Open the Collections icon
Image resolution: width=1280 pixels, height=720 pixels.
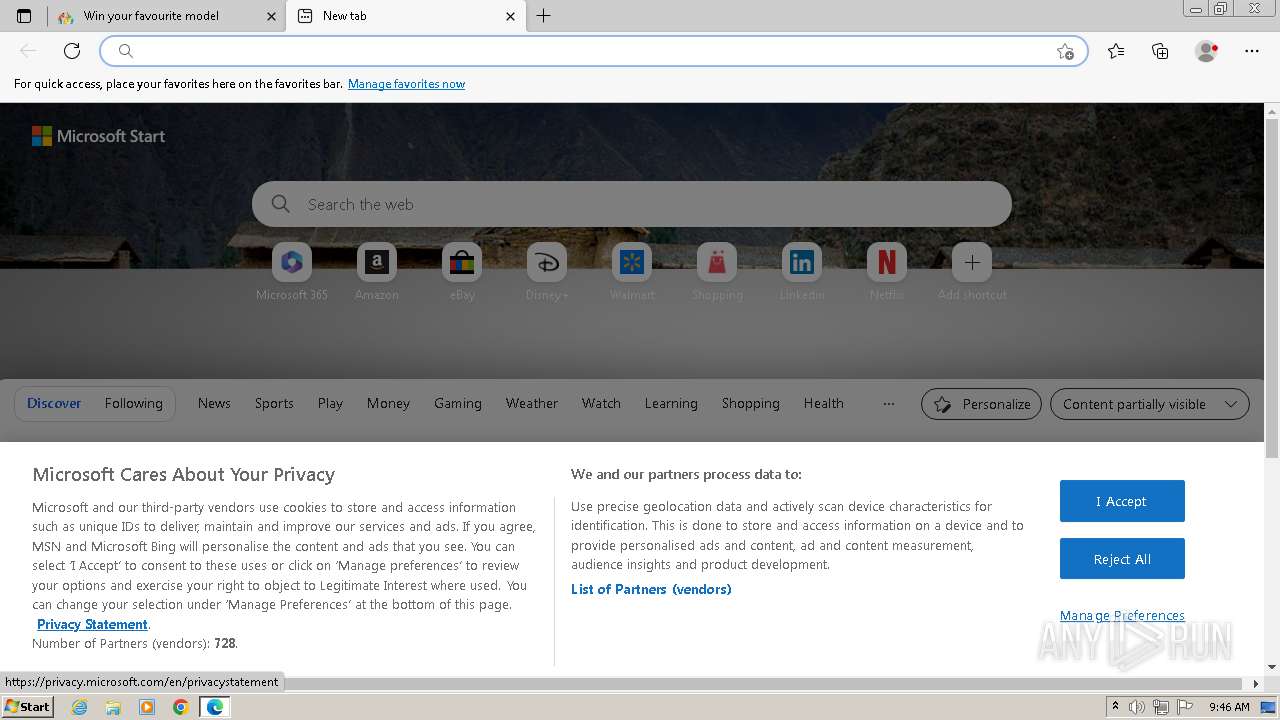1160,51
